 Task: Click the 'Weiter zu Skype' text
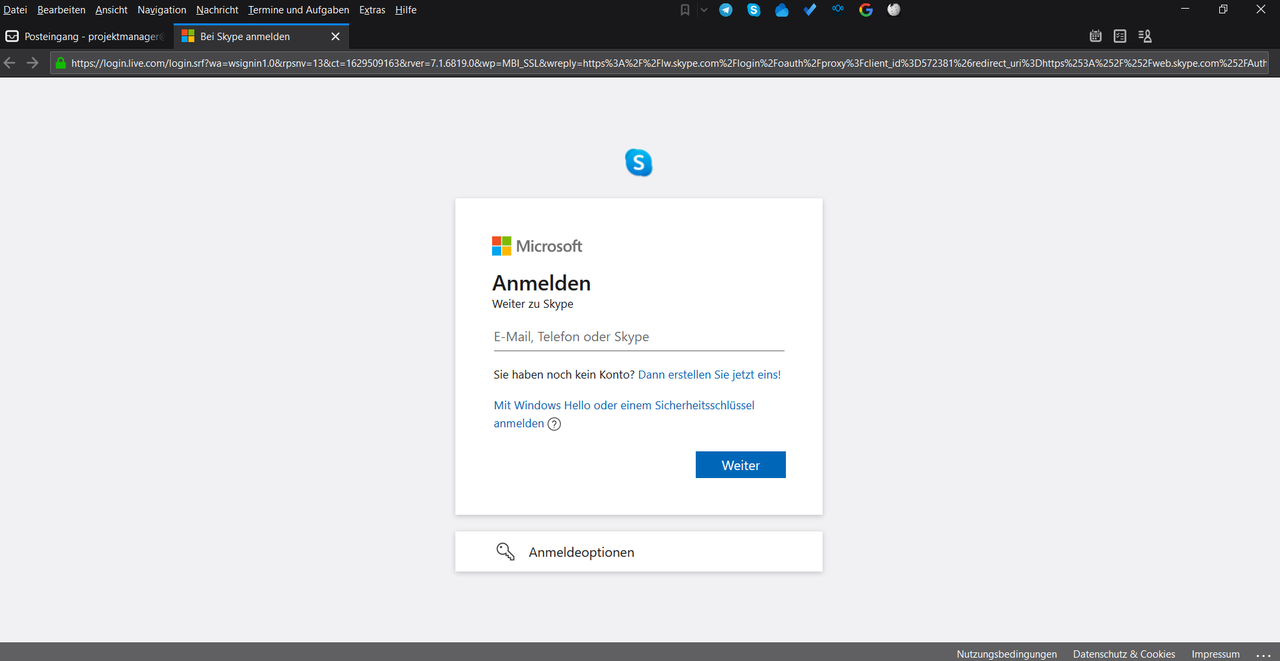pos(533,304)
